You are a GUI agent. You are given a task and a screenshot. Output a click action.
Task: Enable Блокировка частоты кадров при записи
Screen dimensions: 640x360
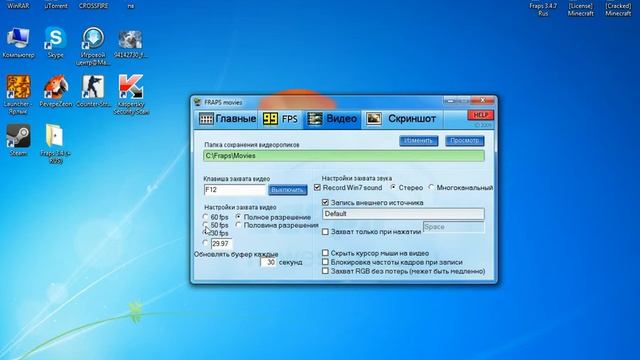(x=325, y=262)
